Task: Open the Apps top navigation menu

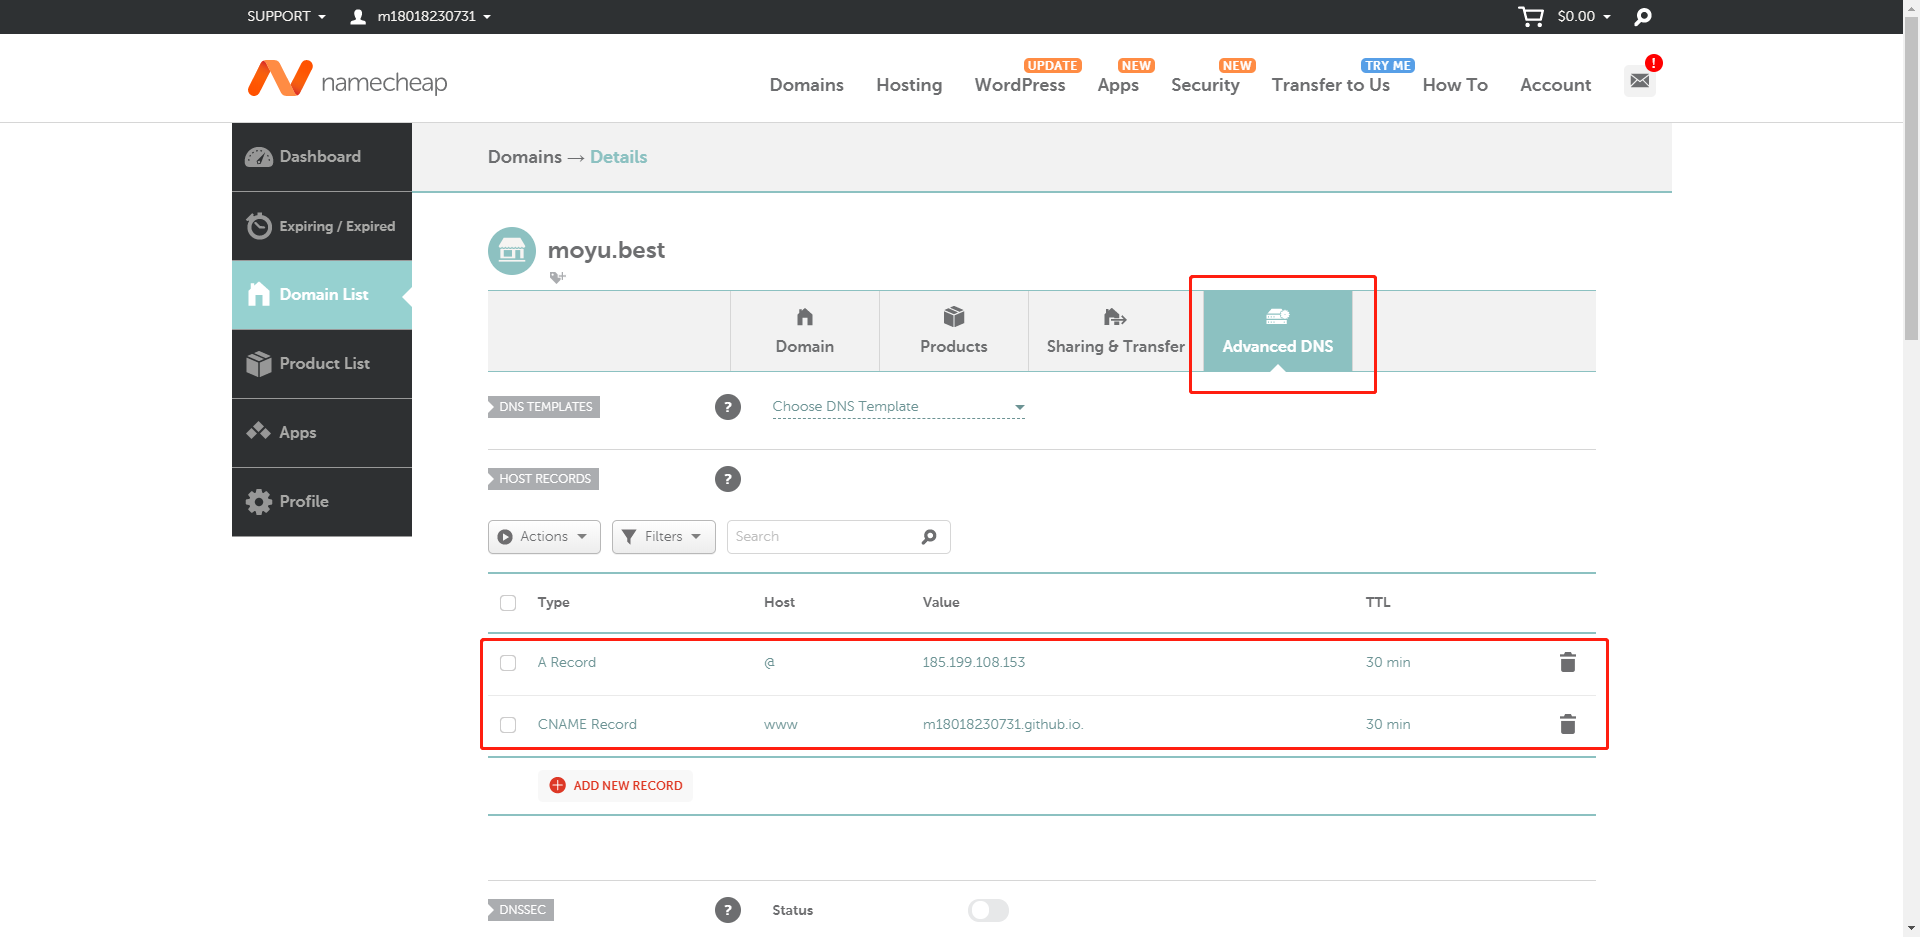Action: [x=1118, y=85]
